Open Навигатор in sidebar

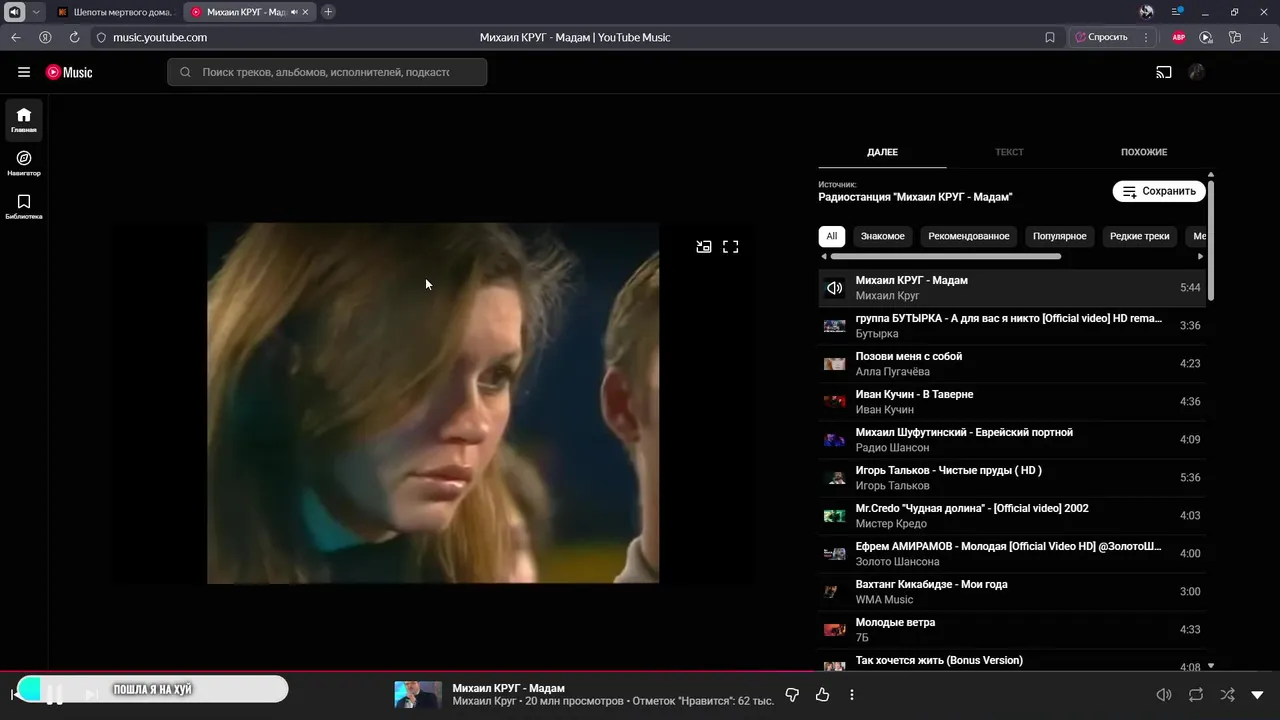tap(24, 163)
